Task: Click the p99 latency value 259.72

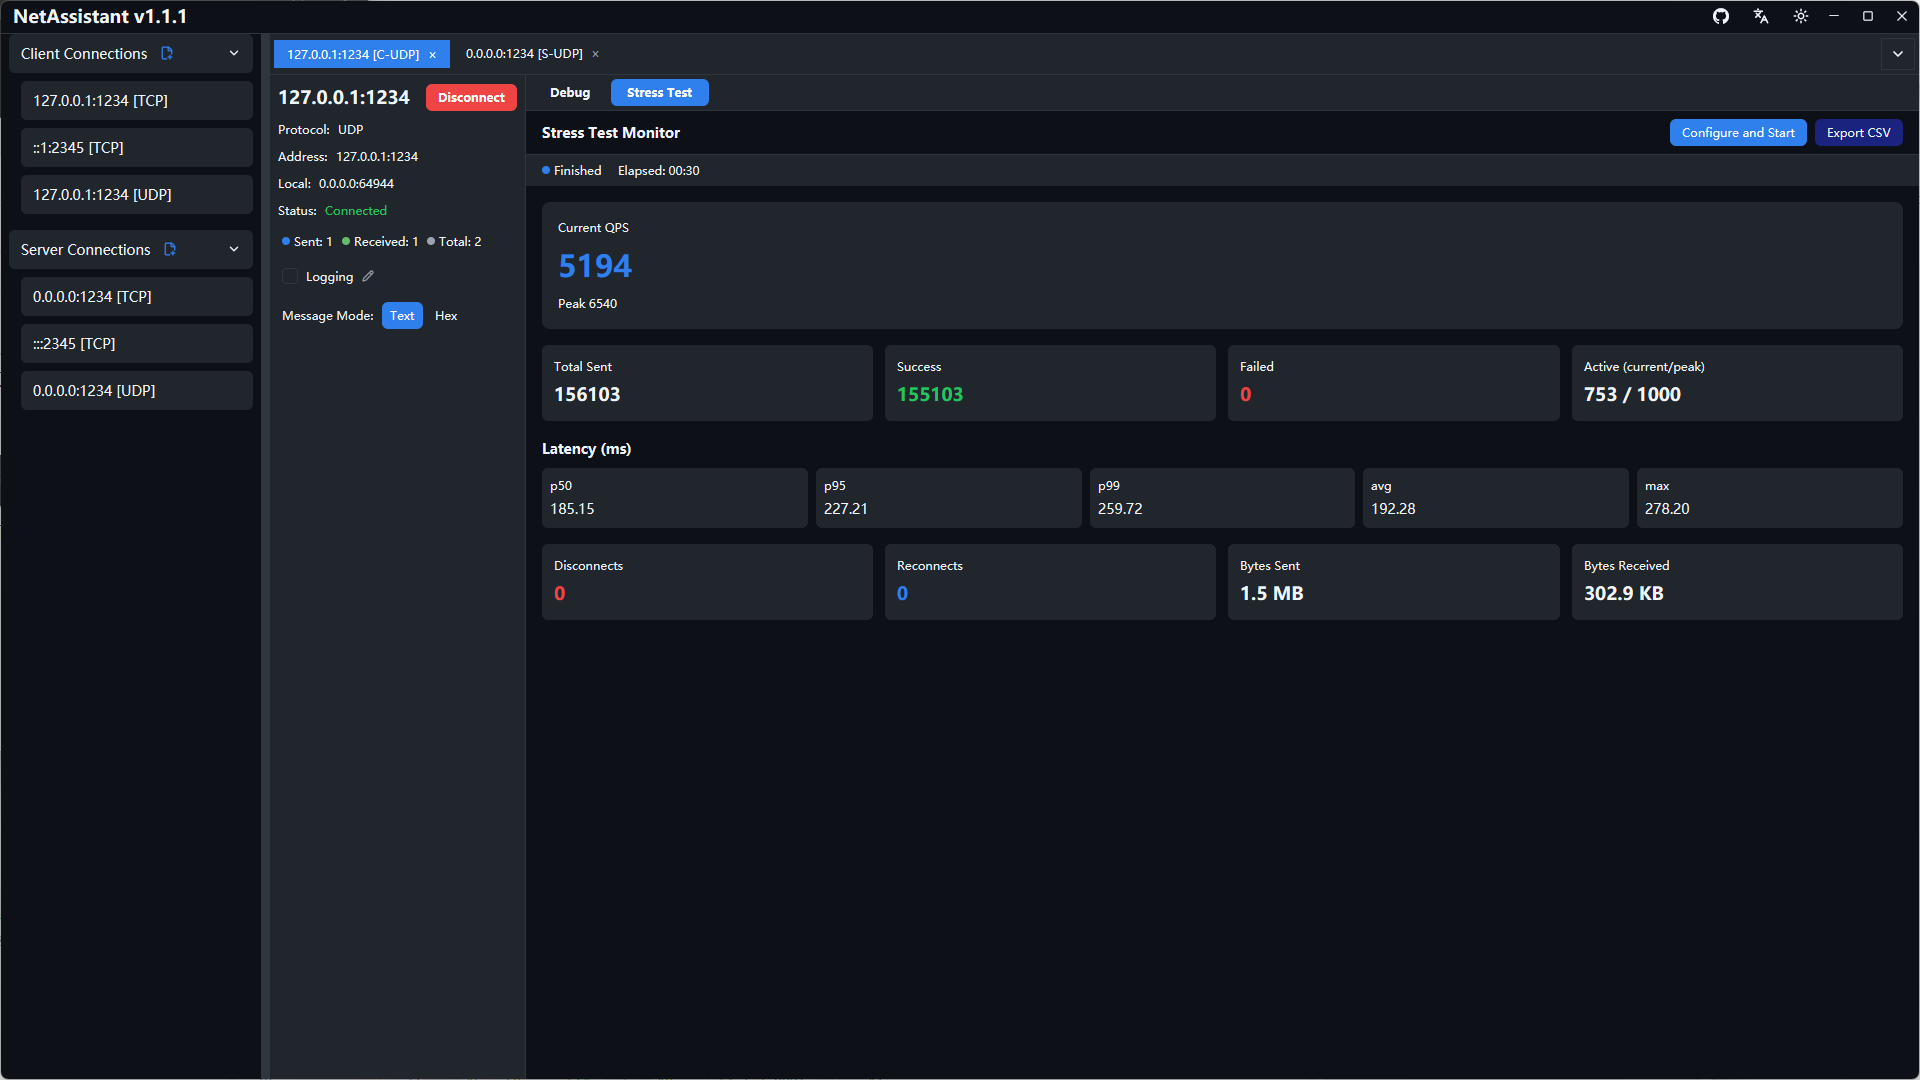Action: coord(1120,508)
